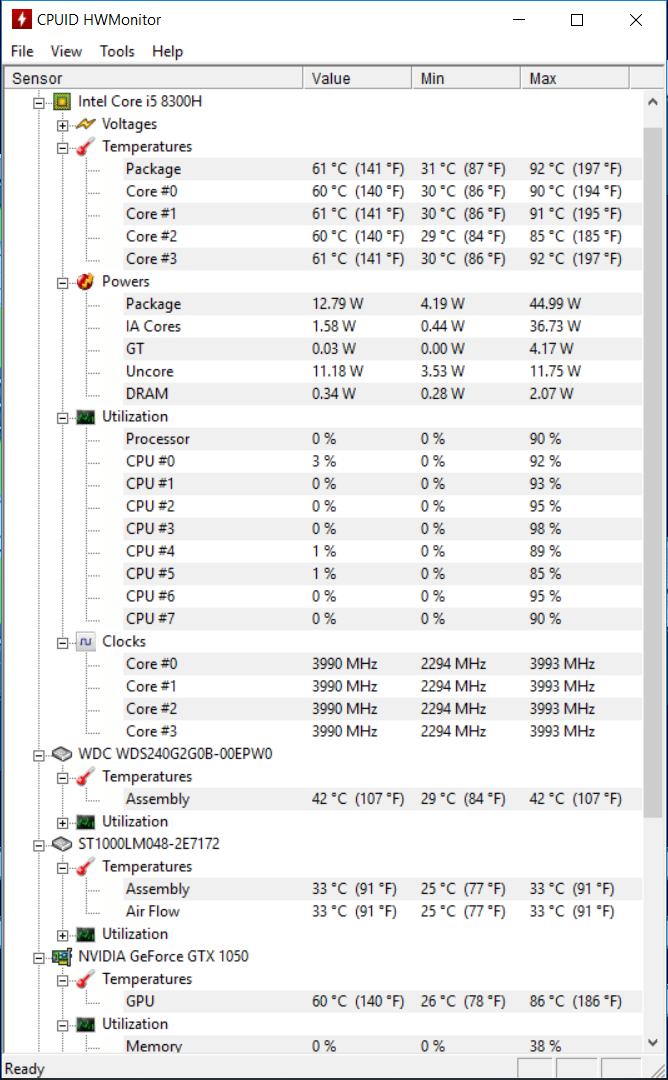Click the Clocks waveform icon
The height and width of the screenshot is (1080, 668).
(x=85, y=641)
